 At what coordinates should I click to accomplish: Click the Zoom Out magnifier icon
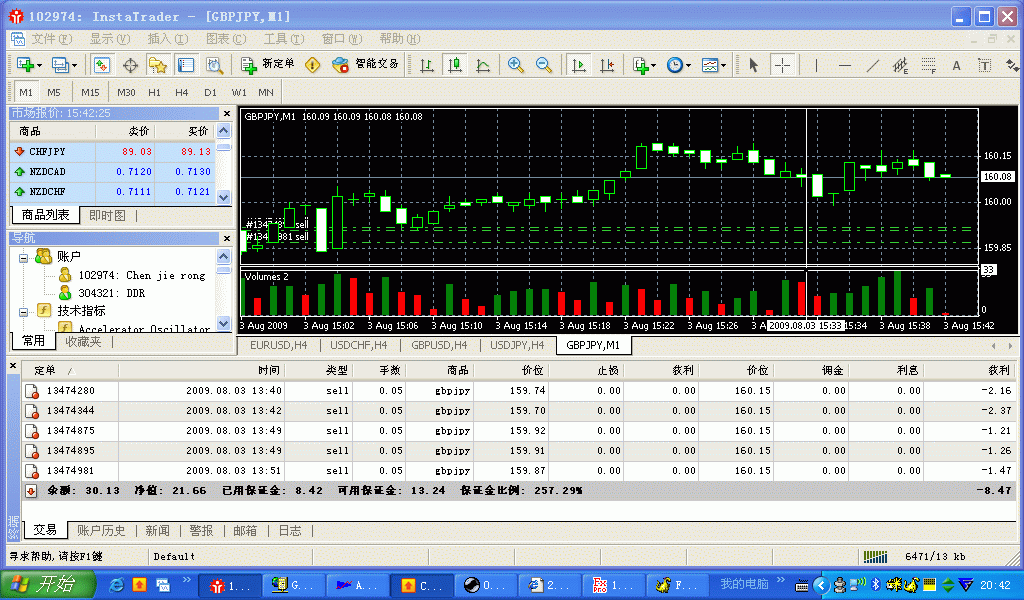point(544,65)
